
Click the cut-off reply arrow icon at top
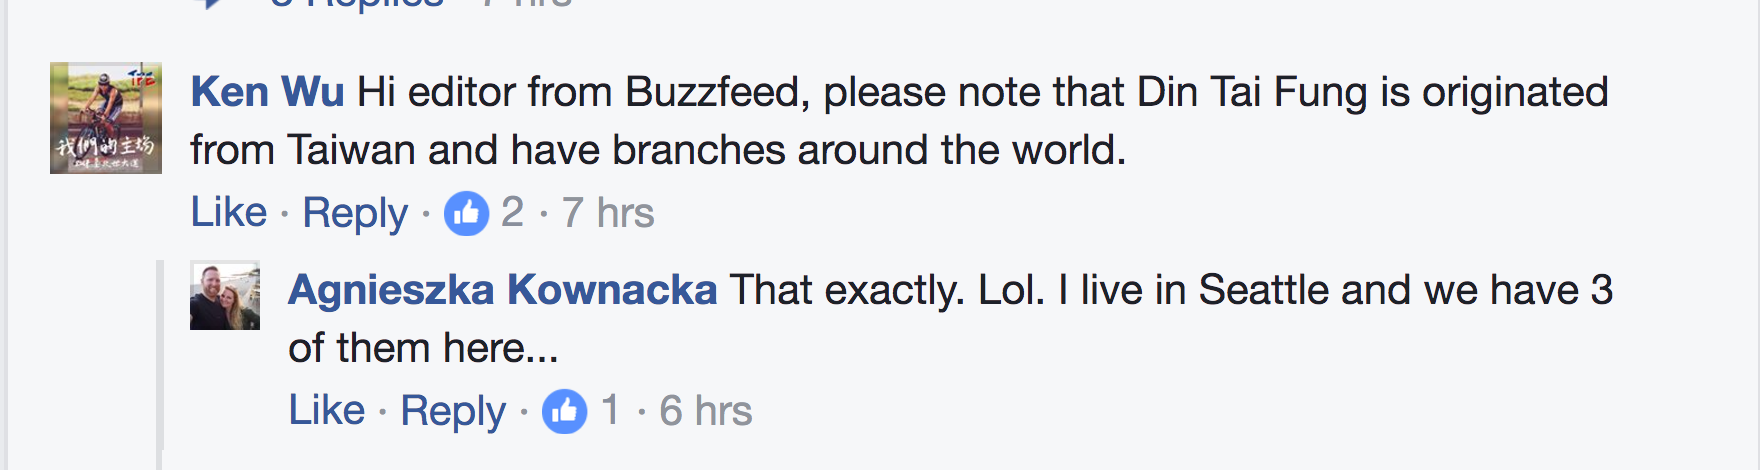(212, 3)
